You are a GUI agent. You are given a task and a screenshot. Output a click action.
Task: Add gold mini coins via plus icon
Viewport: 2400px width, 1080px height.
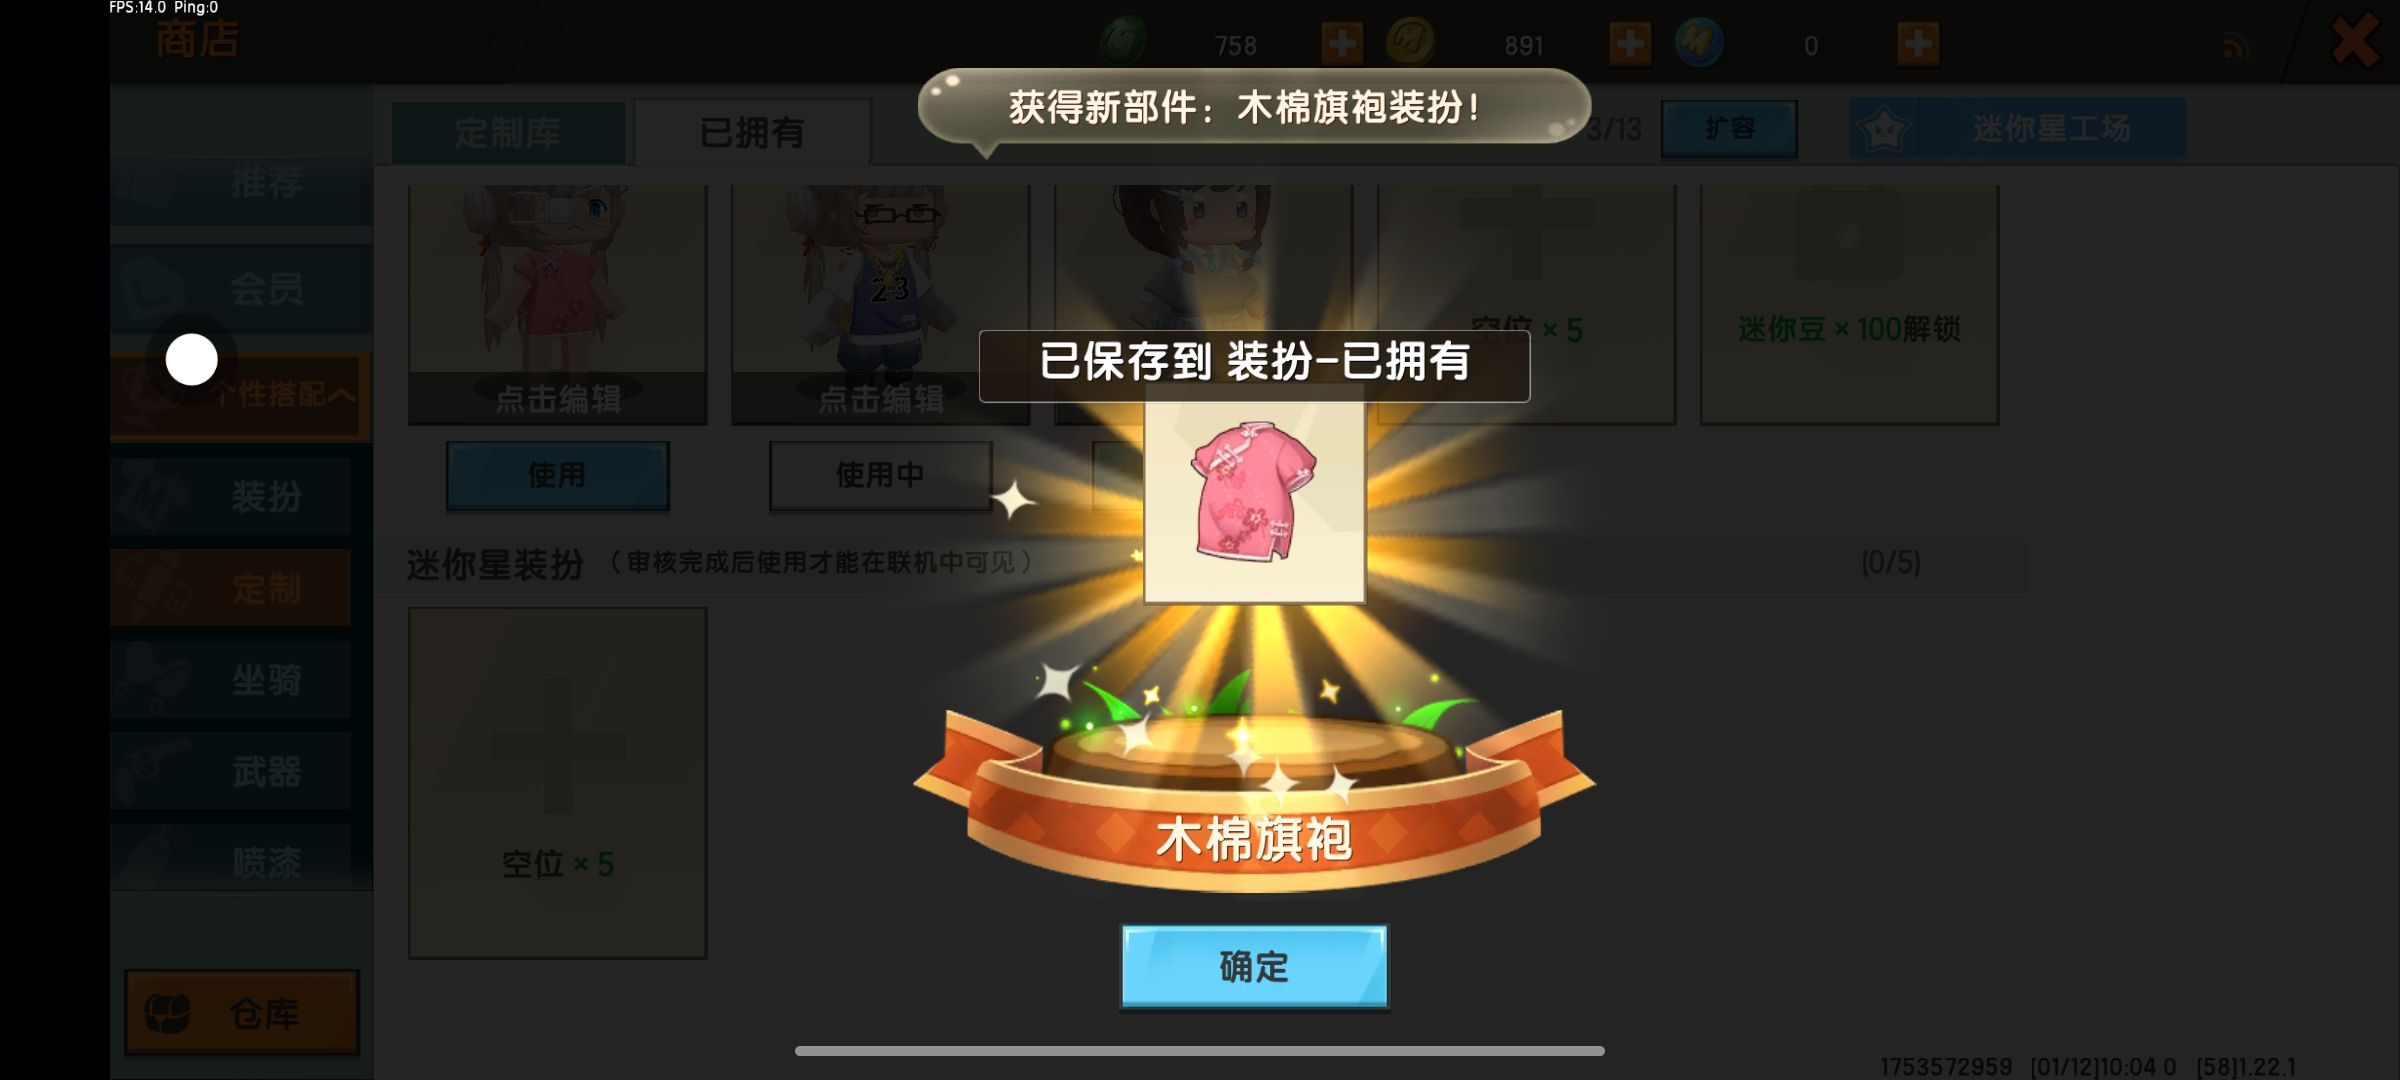[1630, 44]
